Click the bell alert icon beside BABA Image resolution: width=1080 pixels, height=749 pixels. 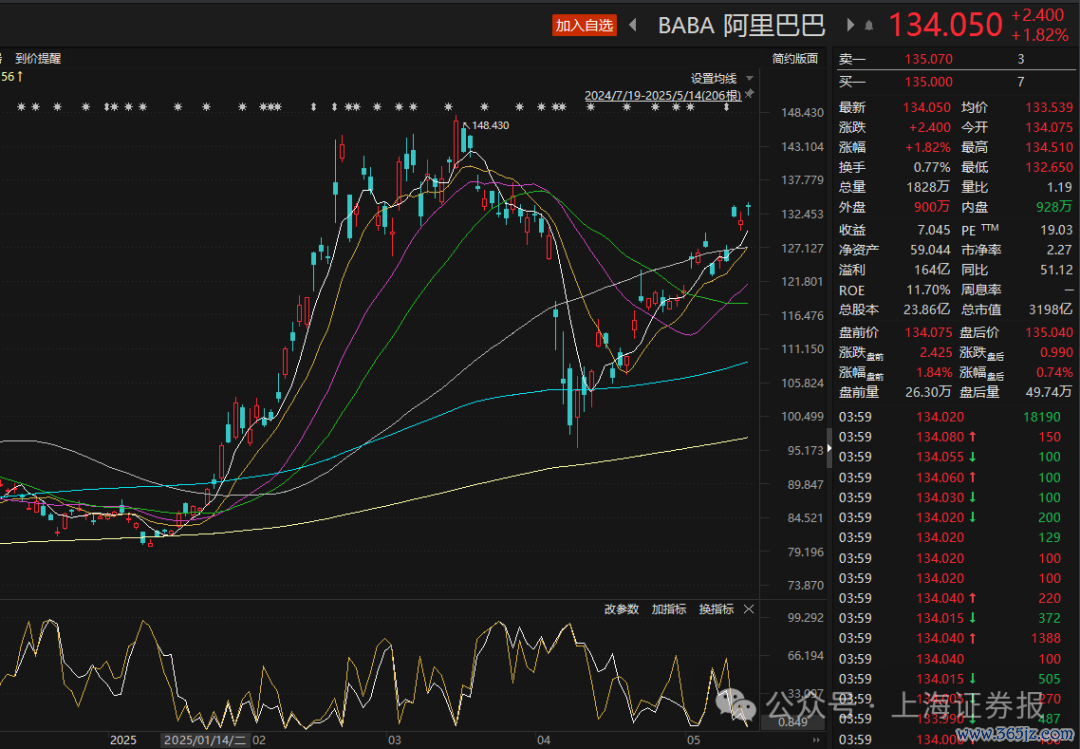(869, 25)
